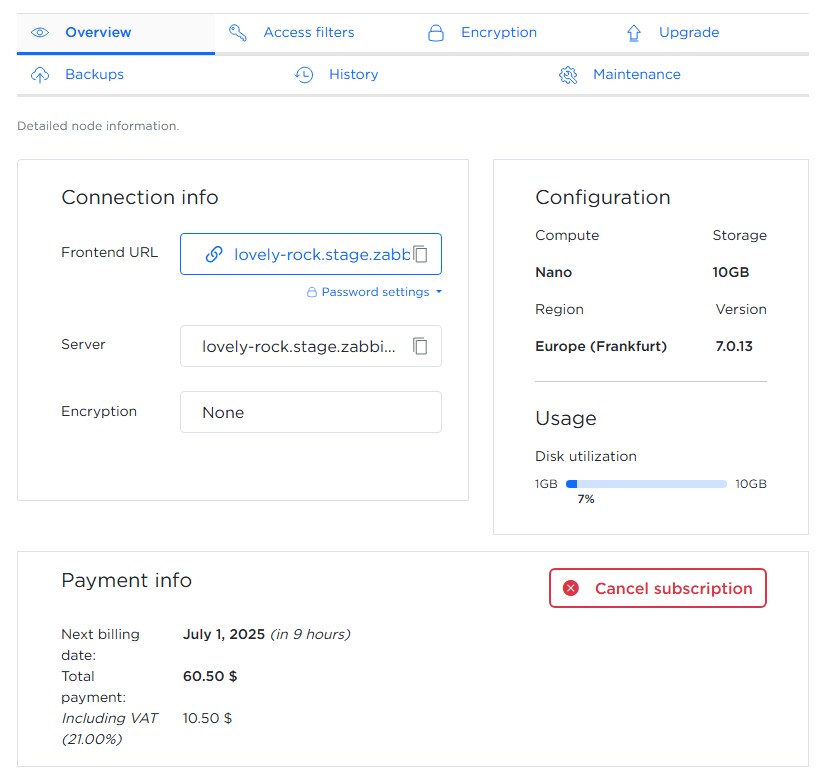The image size is (827, 783).
Task: Click the upward arrow Upgrade icon
Action: coord(634,33)
